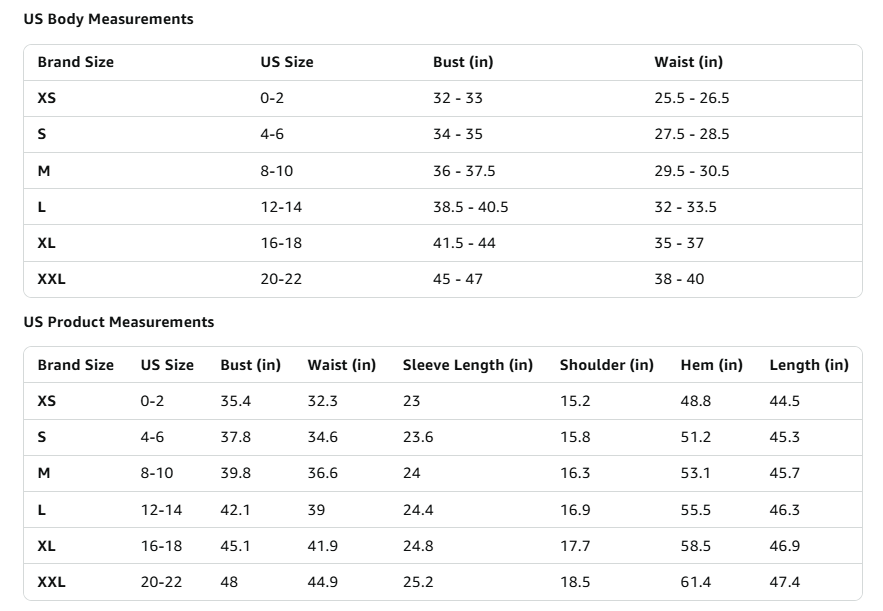Click sleeve length value 23.6
This screenshot has width=883, height=611.
pyautogui.click(x=418, y=437)
